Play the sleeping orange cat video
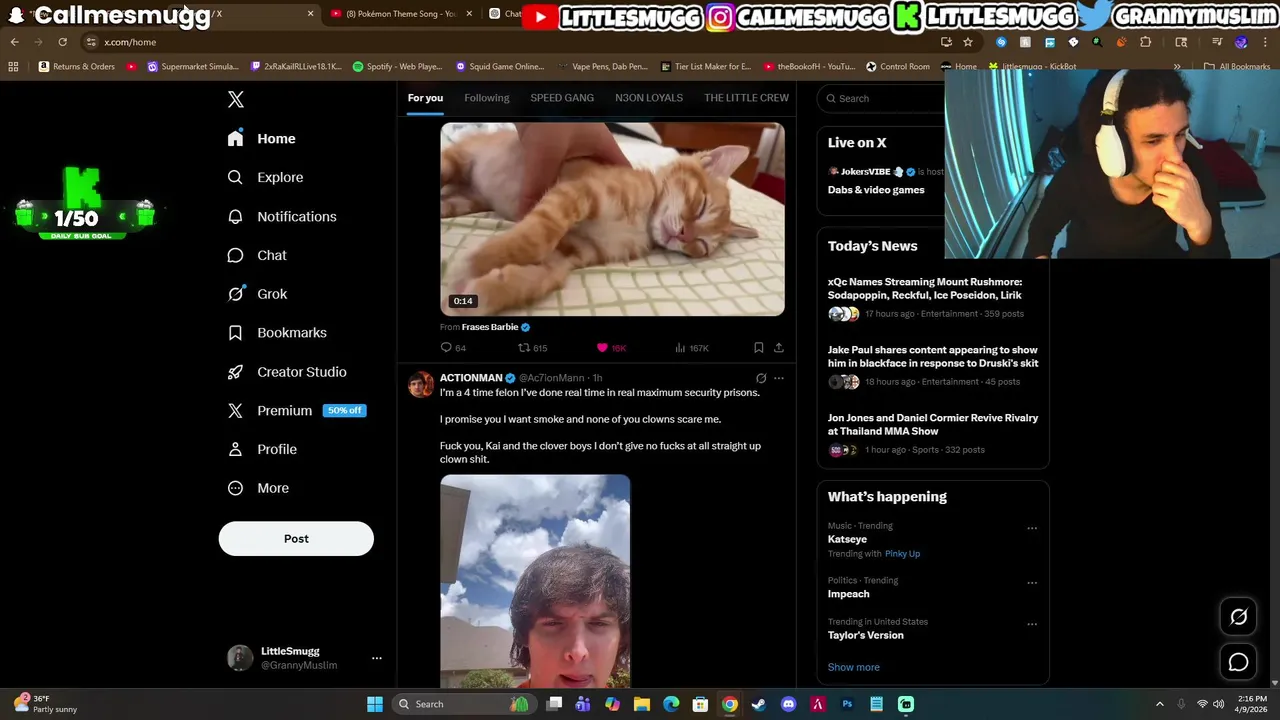1280x720 pixels. click(612, 219)
